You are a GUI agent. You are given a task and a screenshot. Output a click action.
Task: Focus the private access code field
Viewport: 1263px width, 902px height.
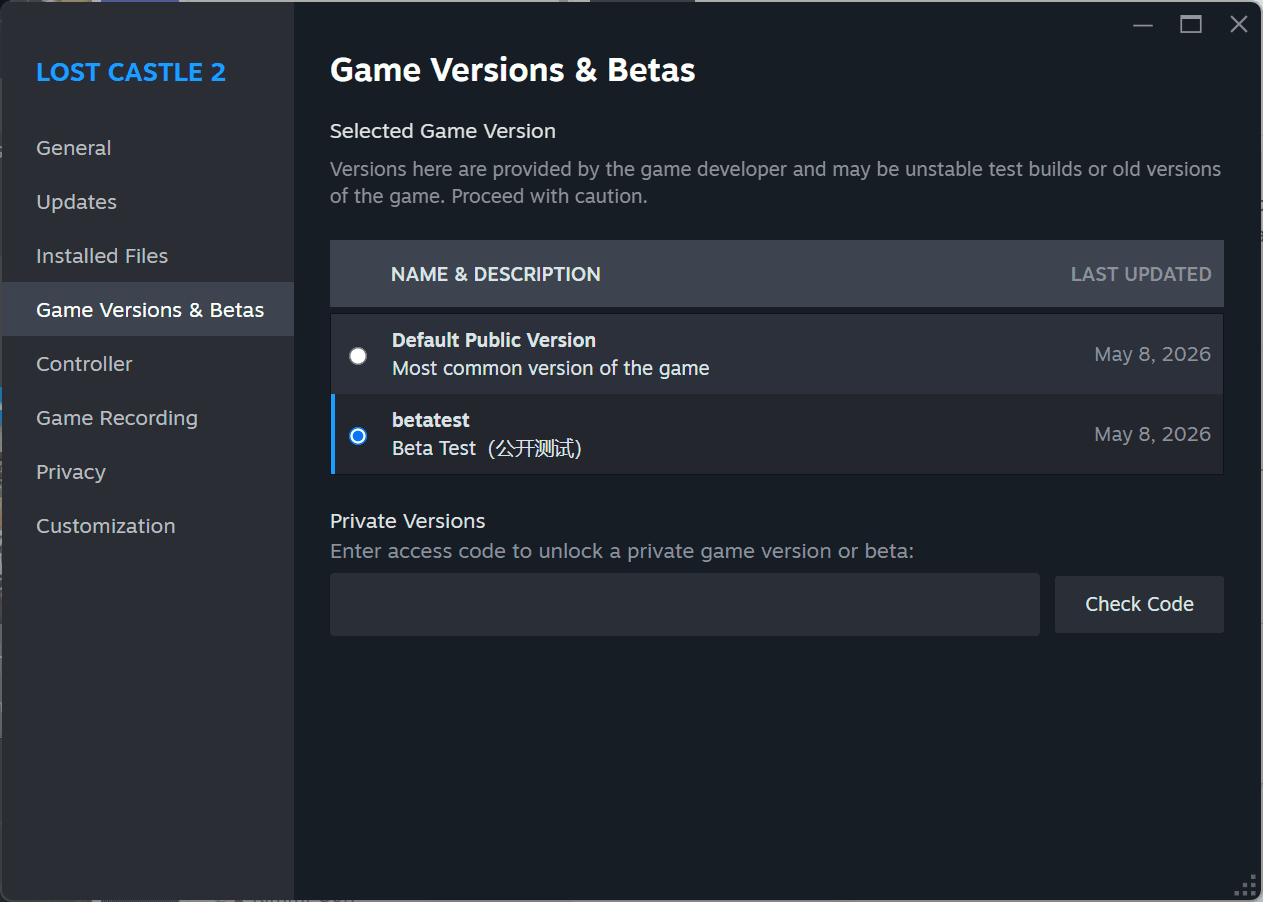685,604
